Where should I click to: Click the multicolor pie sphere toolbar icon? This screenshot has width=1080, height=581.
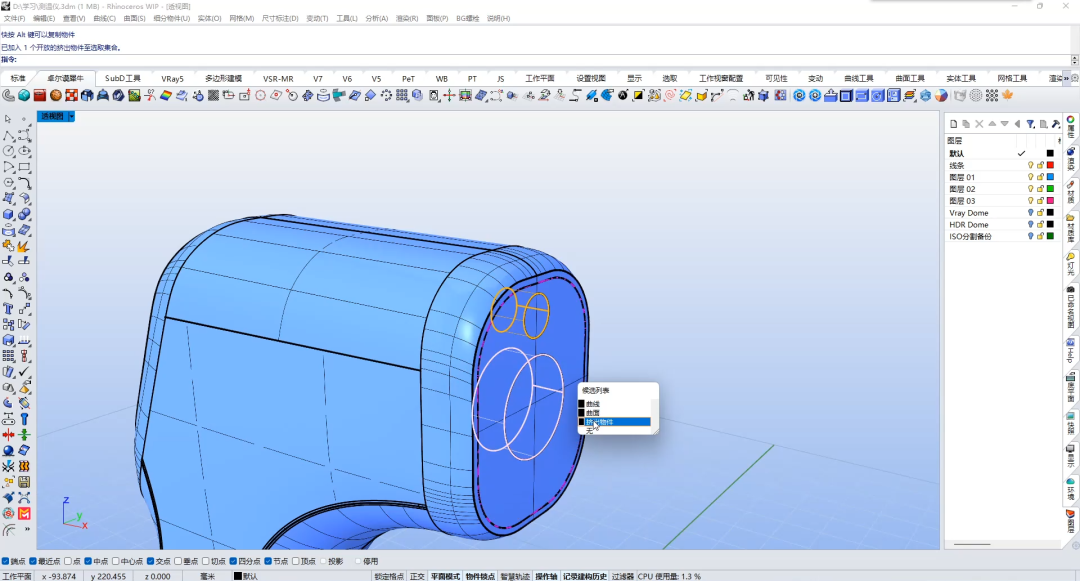942,96
